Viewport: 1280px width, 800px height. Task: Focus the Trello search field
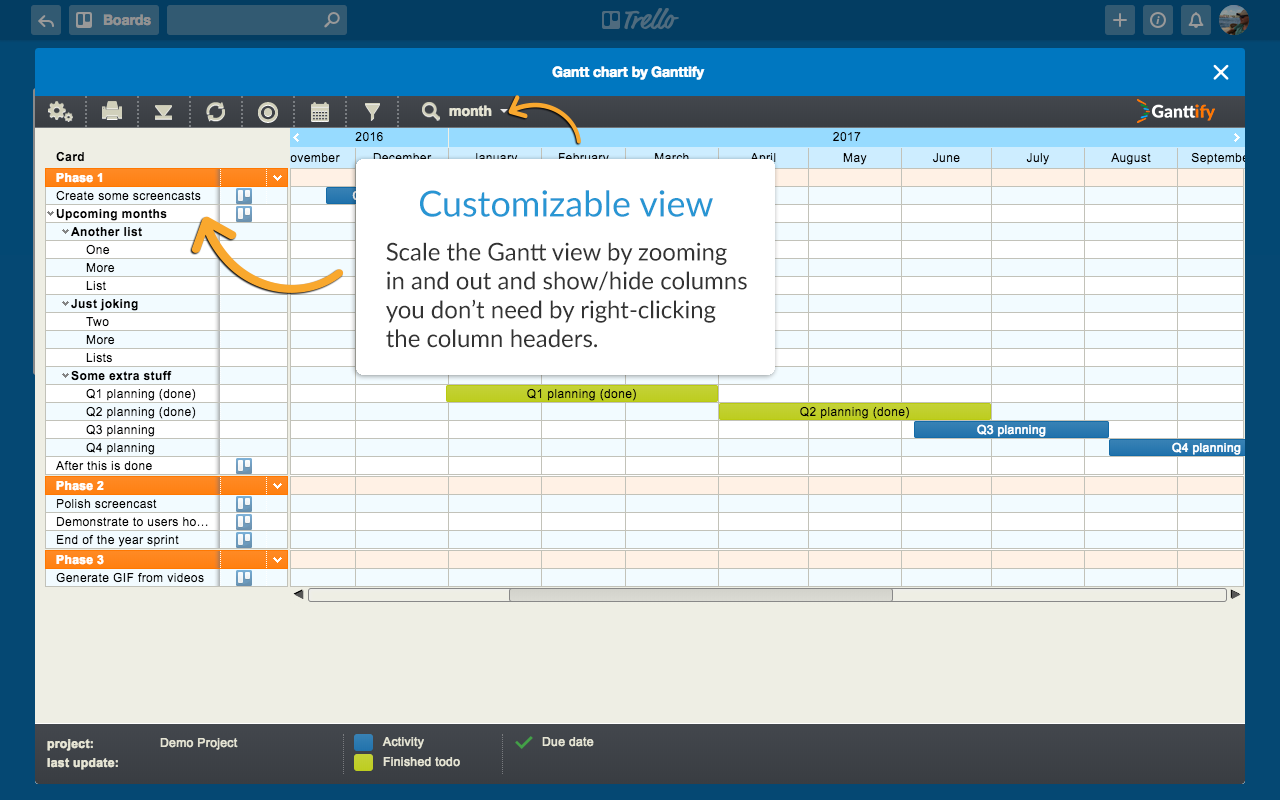(x=257, y=20)
